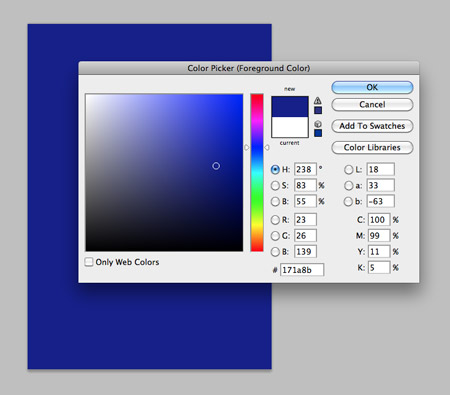Click OK to confirm the color
The image size is (450, 395).
click(372, 87)
